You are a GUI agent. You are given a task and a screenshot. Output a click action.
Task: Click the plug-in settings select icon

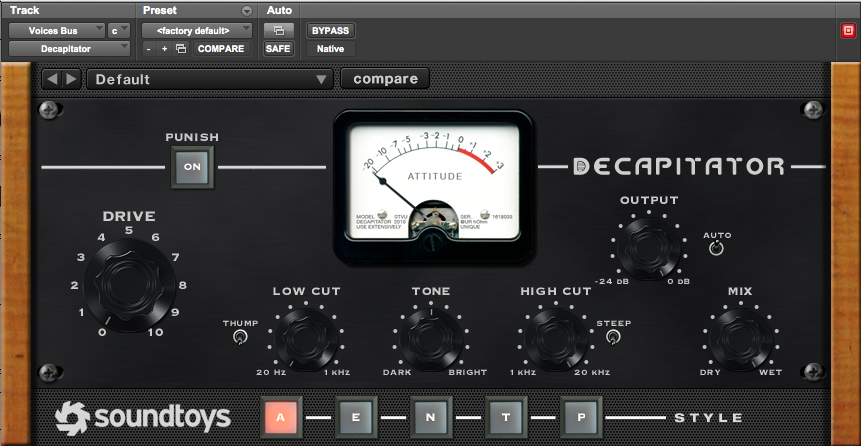tap(181, 49)
